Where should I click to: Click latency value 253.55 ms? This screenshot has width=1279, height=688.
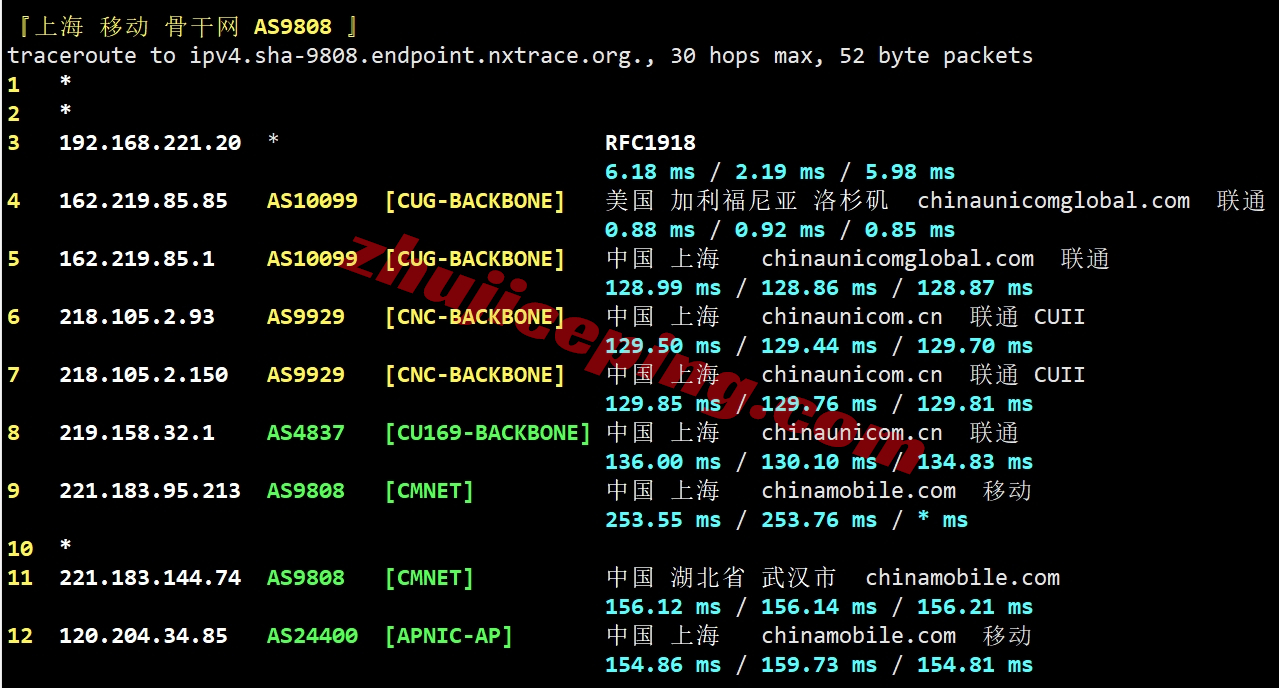(663, 520)
